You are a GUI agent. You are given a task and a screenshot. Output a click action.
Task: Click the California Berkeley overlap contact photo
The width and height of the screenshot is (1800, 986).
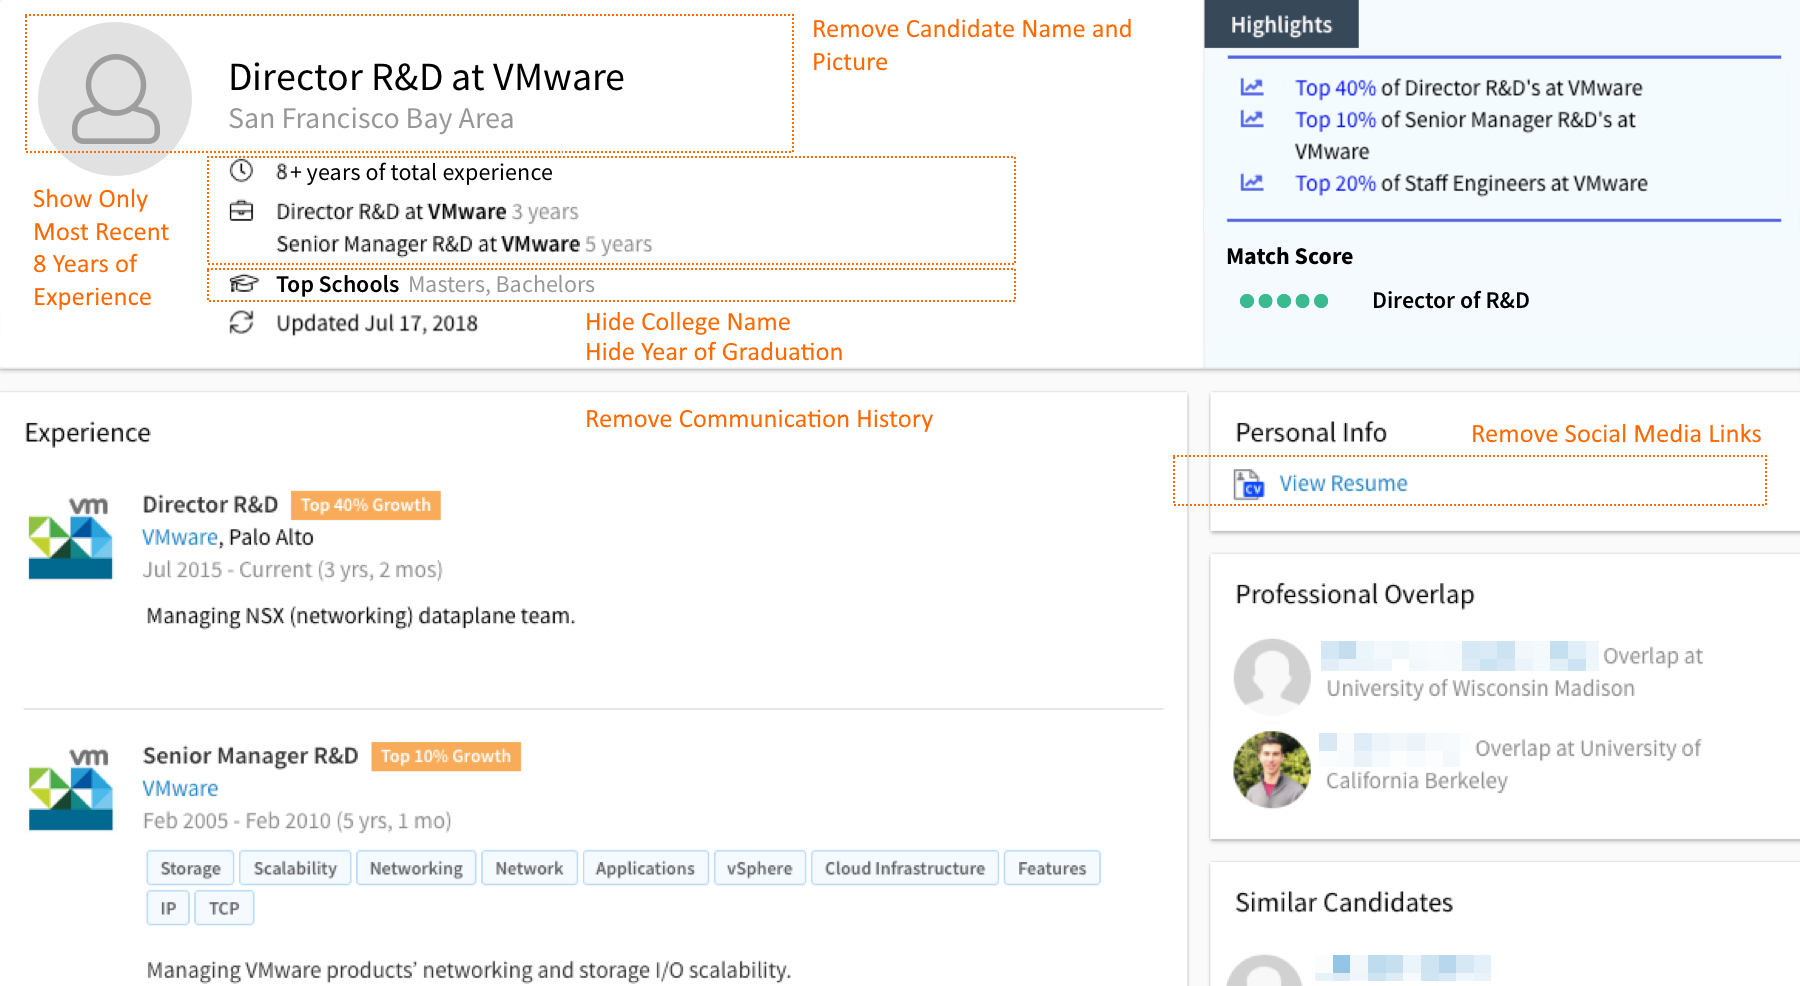click(x=1272, y=770)
